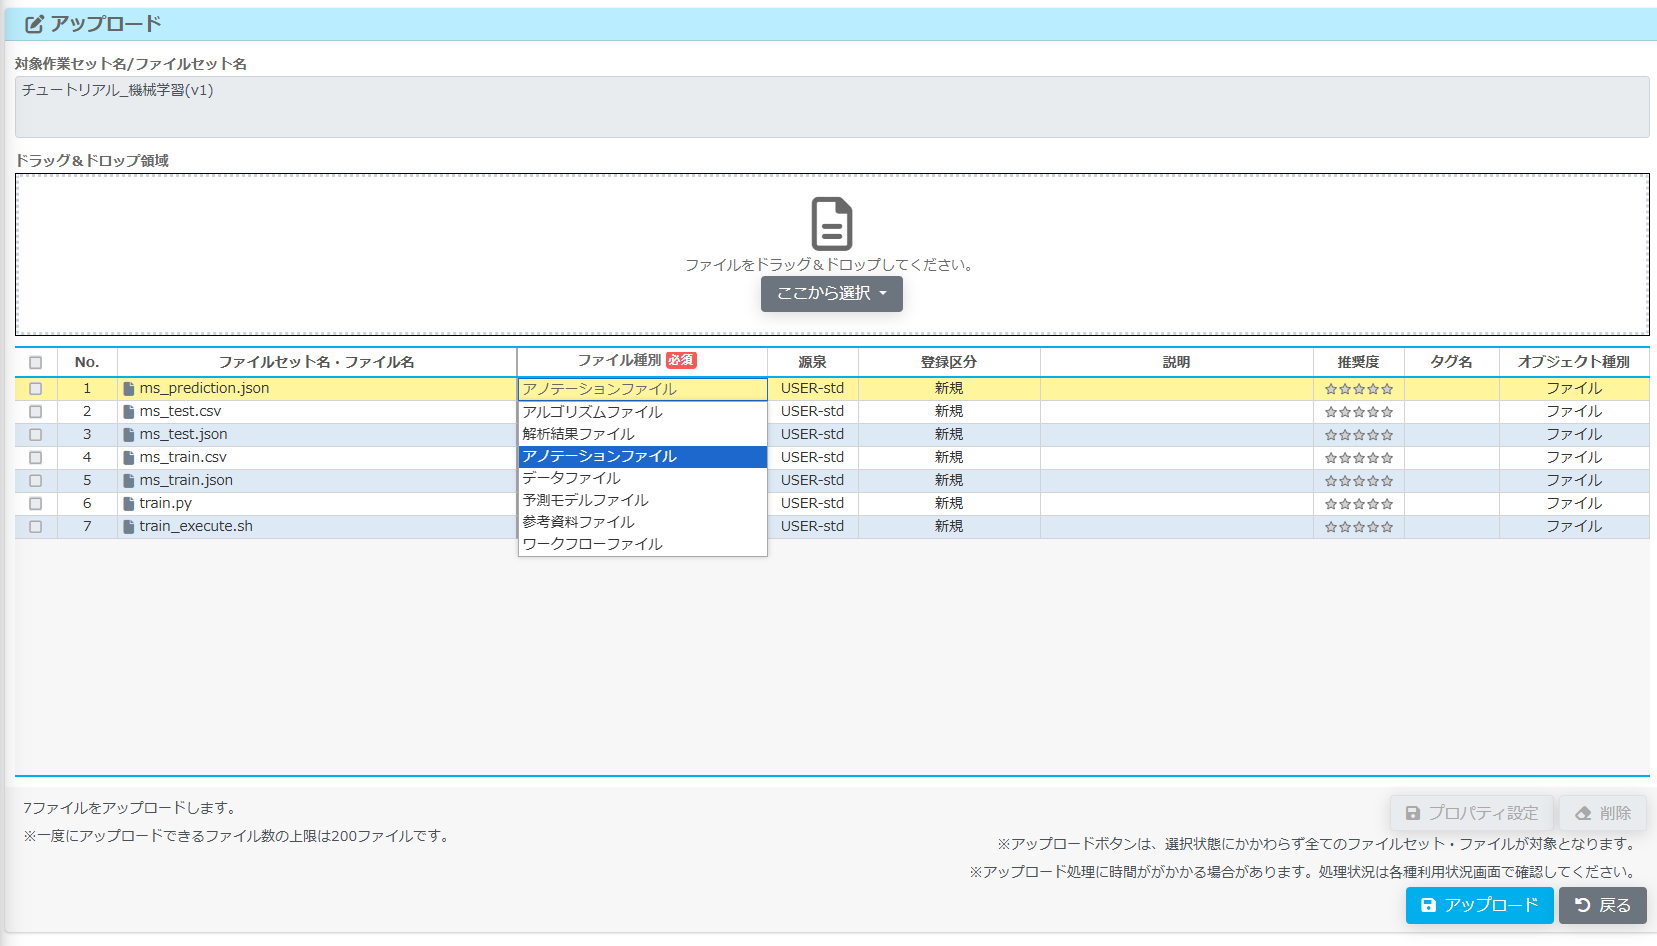
Task: Click file icon beside train_execute.sh
Action: pos(129,527)
